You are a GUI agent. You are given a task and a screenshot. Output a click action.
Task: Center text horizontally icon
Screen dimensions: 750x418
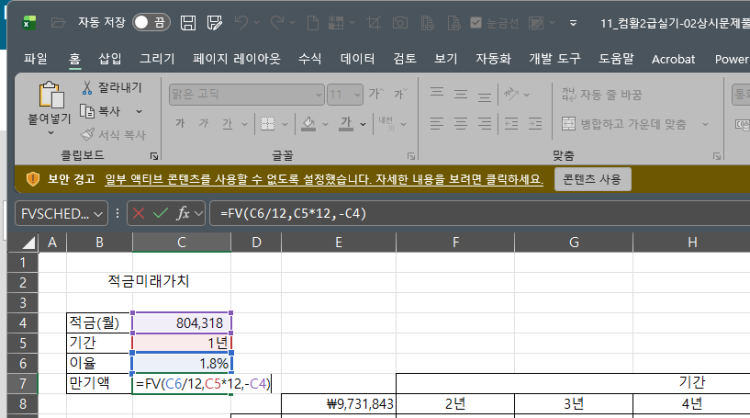[x=461, y=124]
